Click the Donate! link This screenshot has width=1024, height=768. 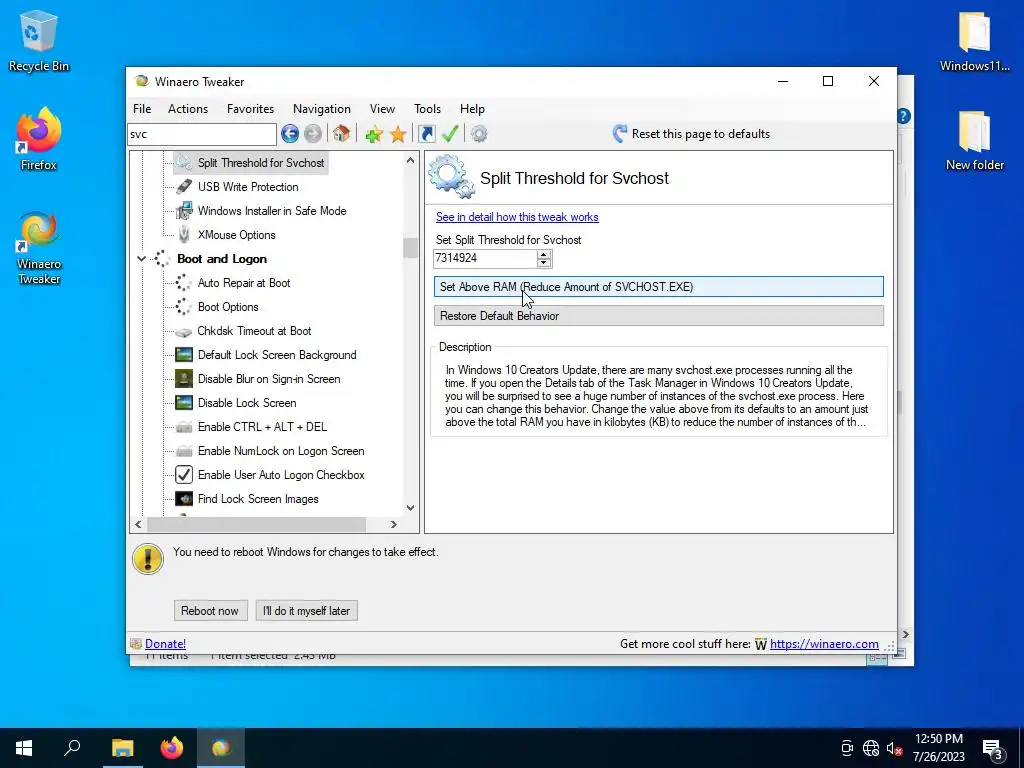coord(165,644)
